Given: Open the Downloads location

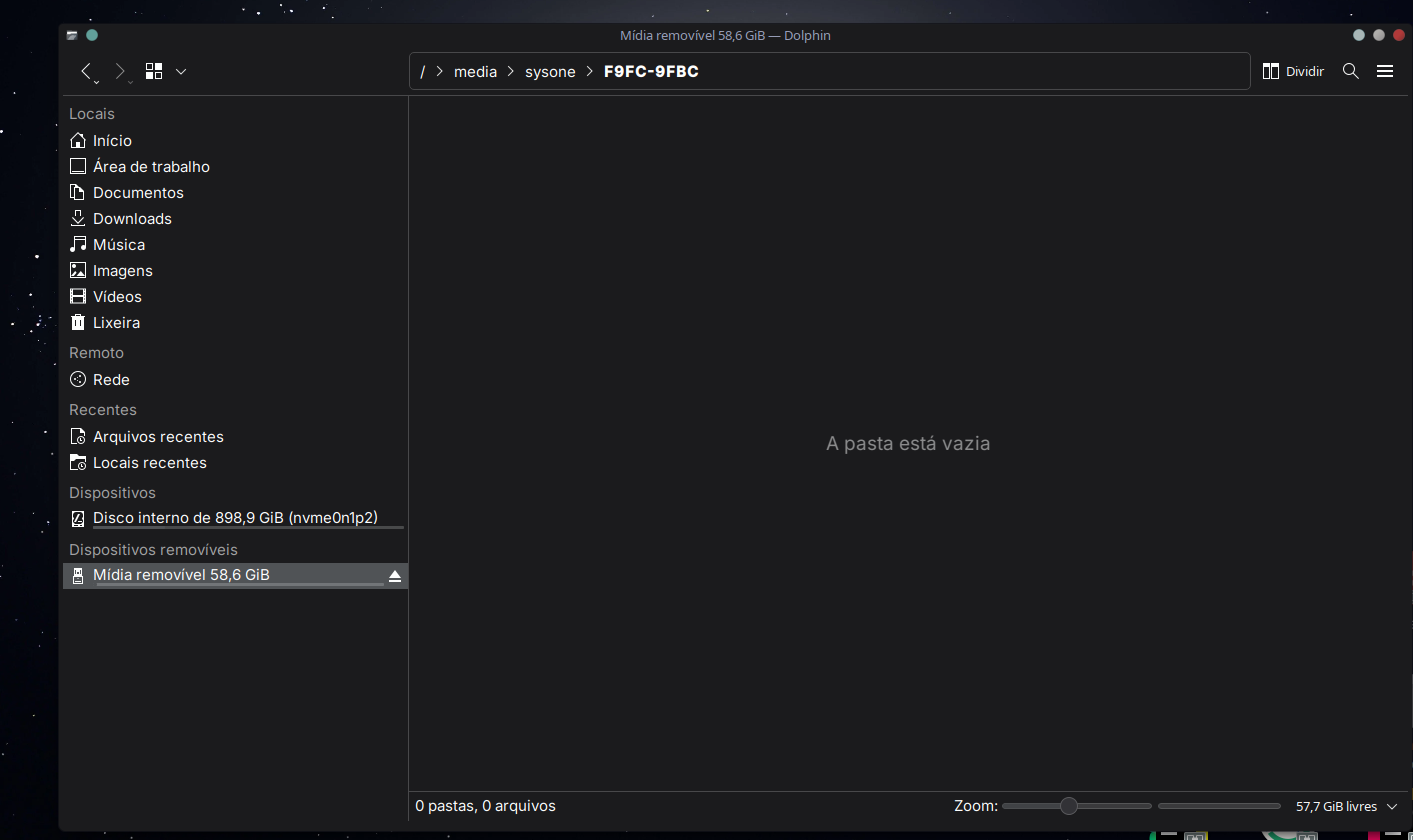Looking at the screenshot, I should pyautogui.click(x=132, y=219).
